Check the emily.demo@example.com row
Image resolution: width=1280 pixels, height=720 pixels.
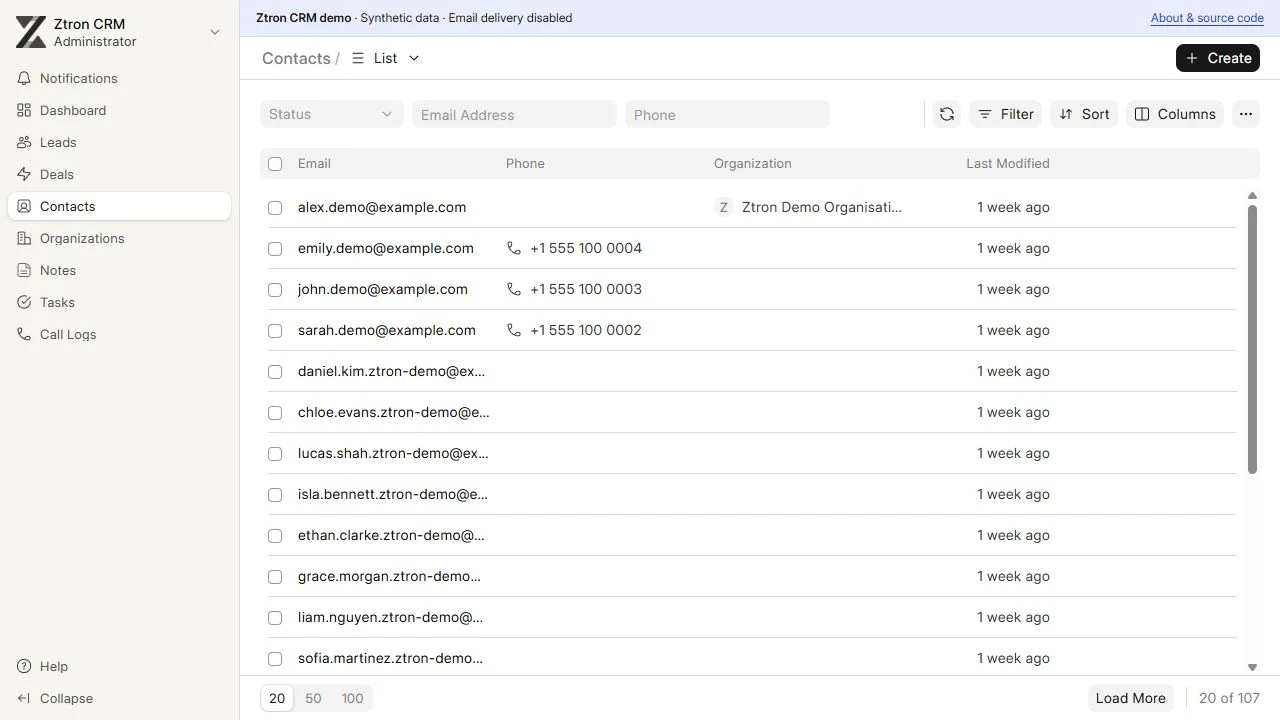[275, 249]
